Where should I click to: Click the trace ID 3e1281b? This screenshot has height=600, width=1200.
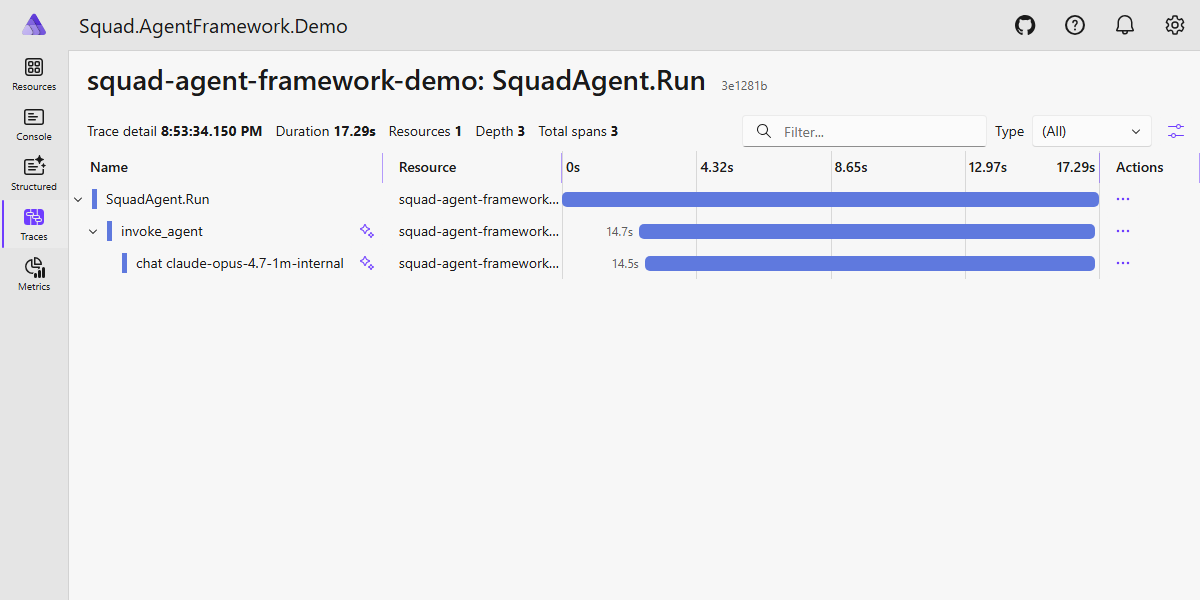point(744,86)
